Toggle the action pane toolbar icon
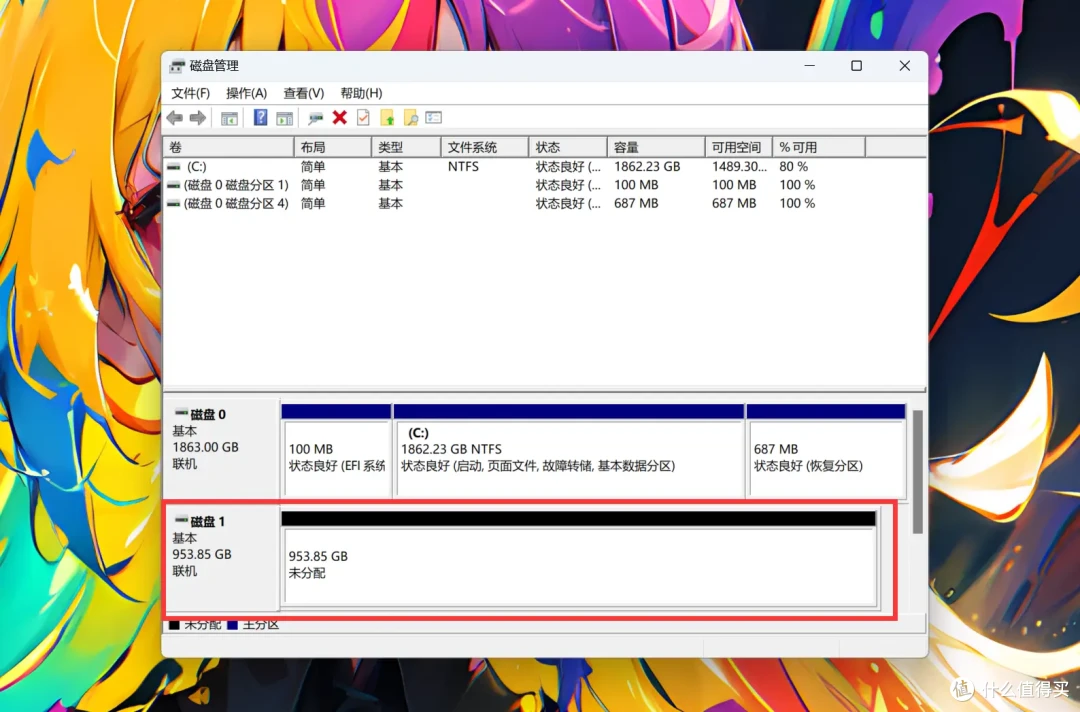1080x712 pixels. pos(284,118)
